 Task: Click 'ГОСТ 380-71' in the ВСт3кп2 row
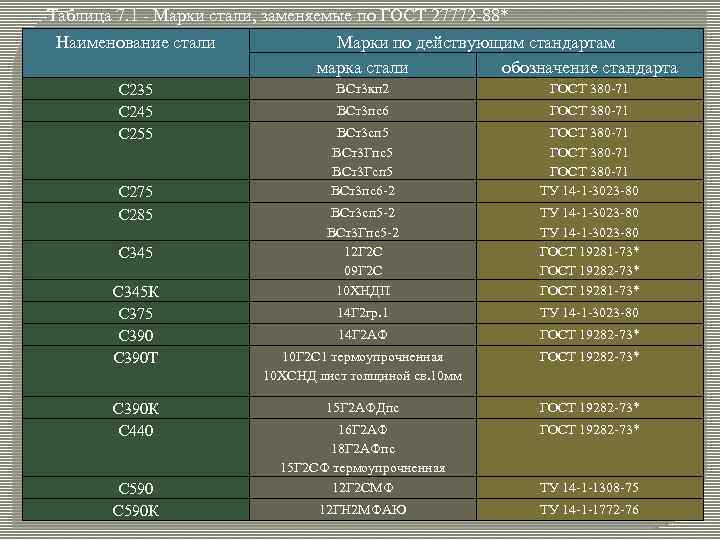pyautogui.click(x=589, y=89)
